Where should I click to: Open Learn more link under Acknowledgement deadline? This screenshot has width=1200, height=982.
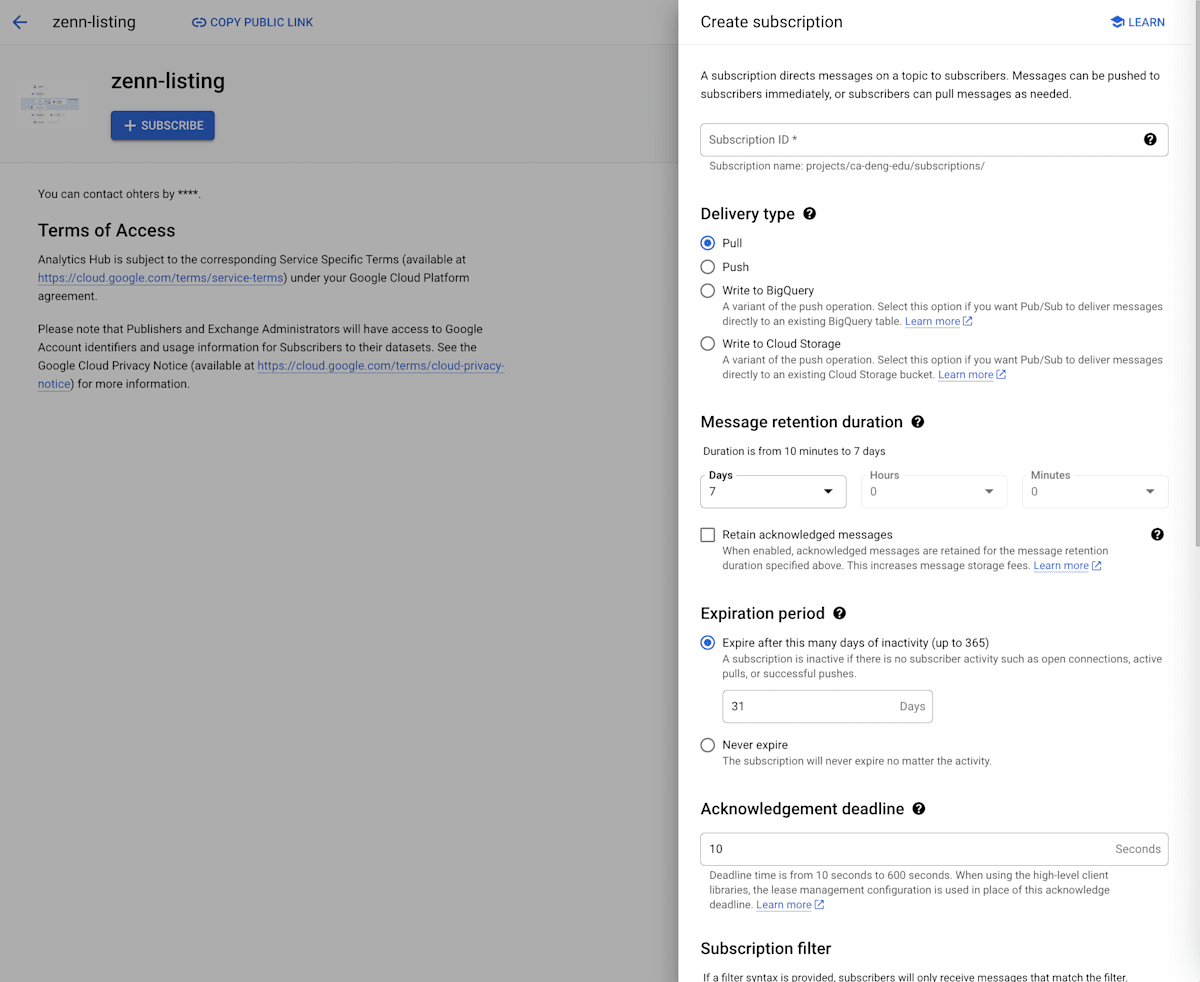[790, 905]
